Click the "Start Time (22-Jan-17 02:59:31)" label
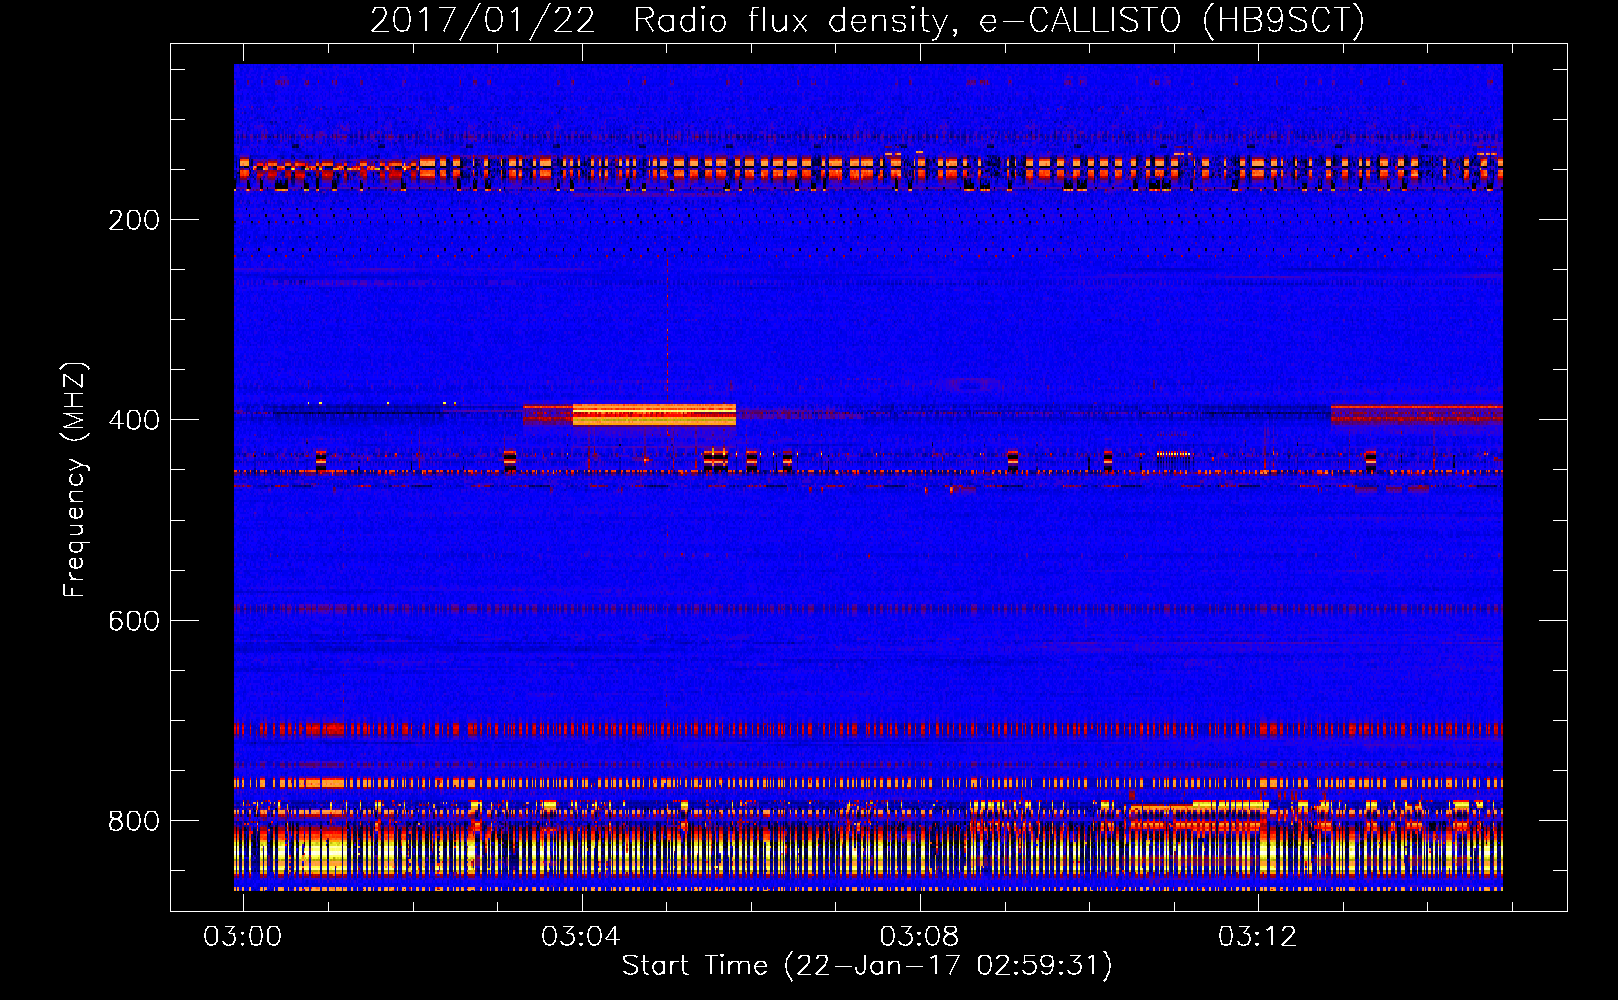The width and height of the screenshot is (1618, 1000). (x=867, y=966)
